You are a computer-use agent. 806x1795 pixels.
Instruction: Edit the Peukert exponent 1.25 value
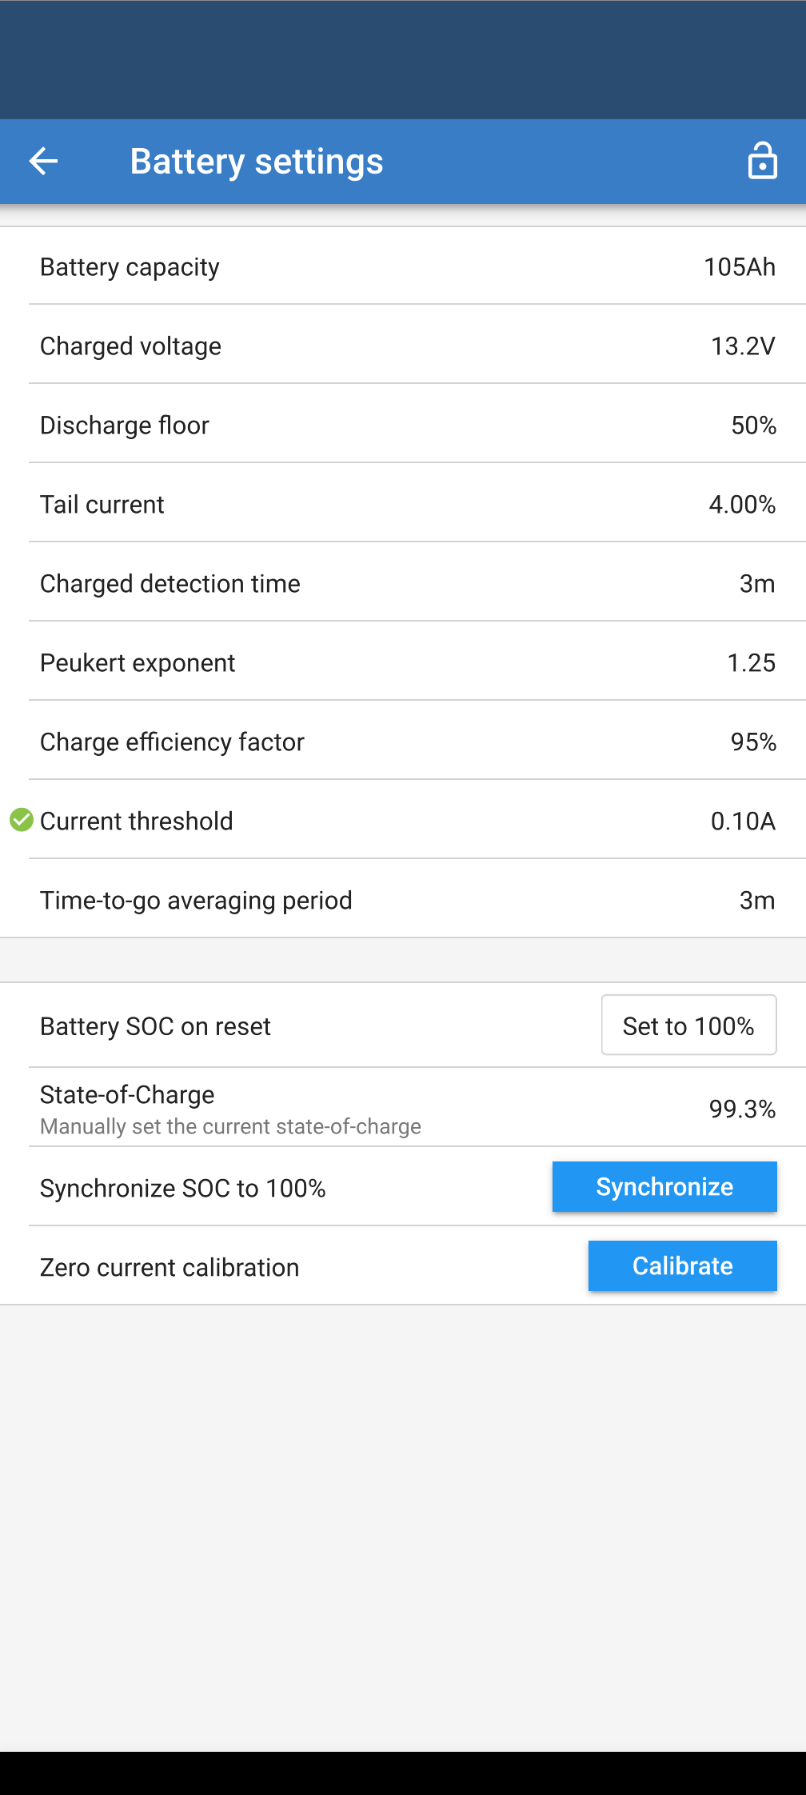[751, 663]
